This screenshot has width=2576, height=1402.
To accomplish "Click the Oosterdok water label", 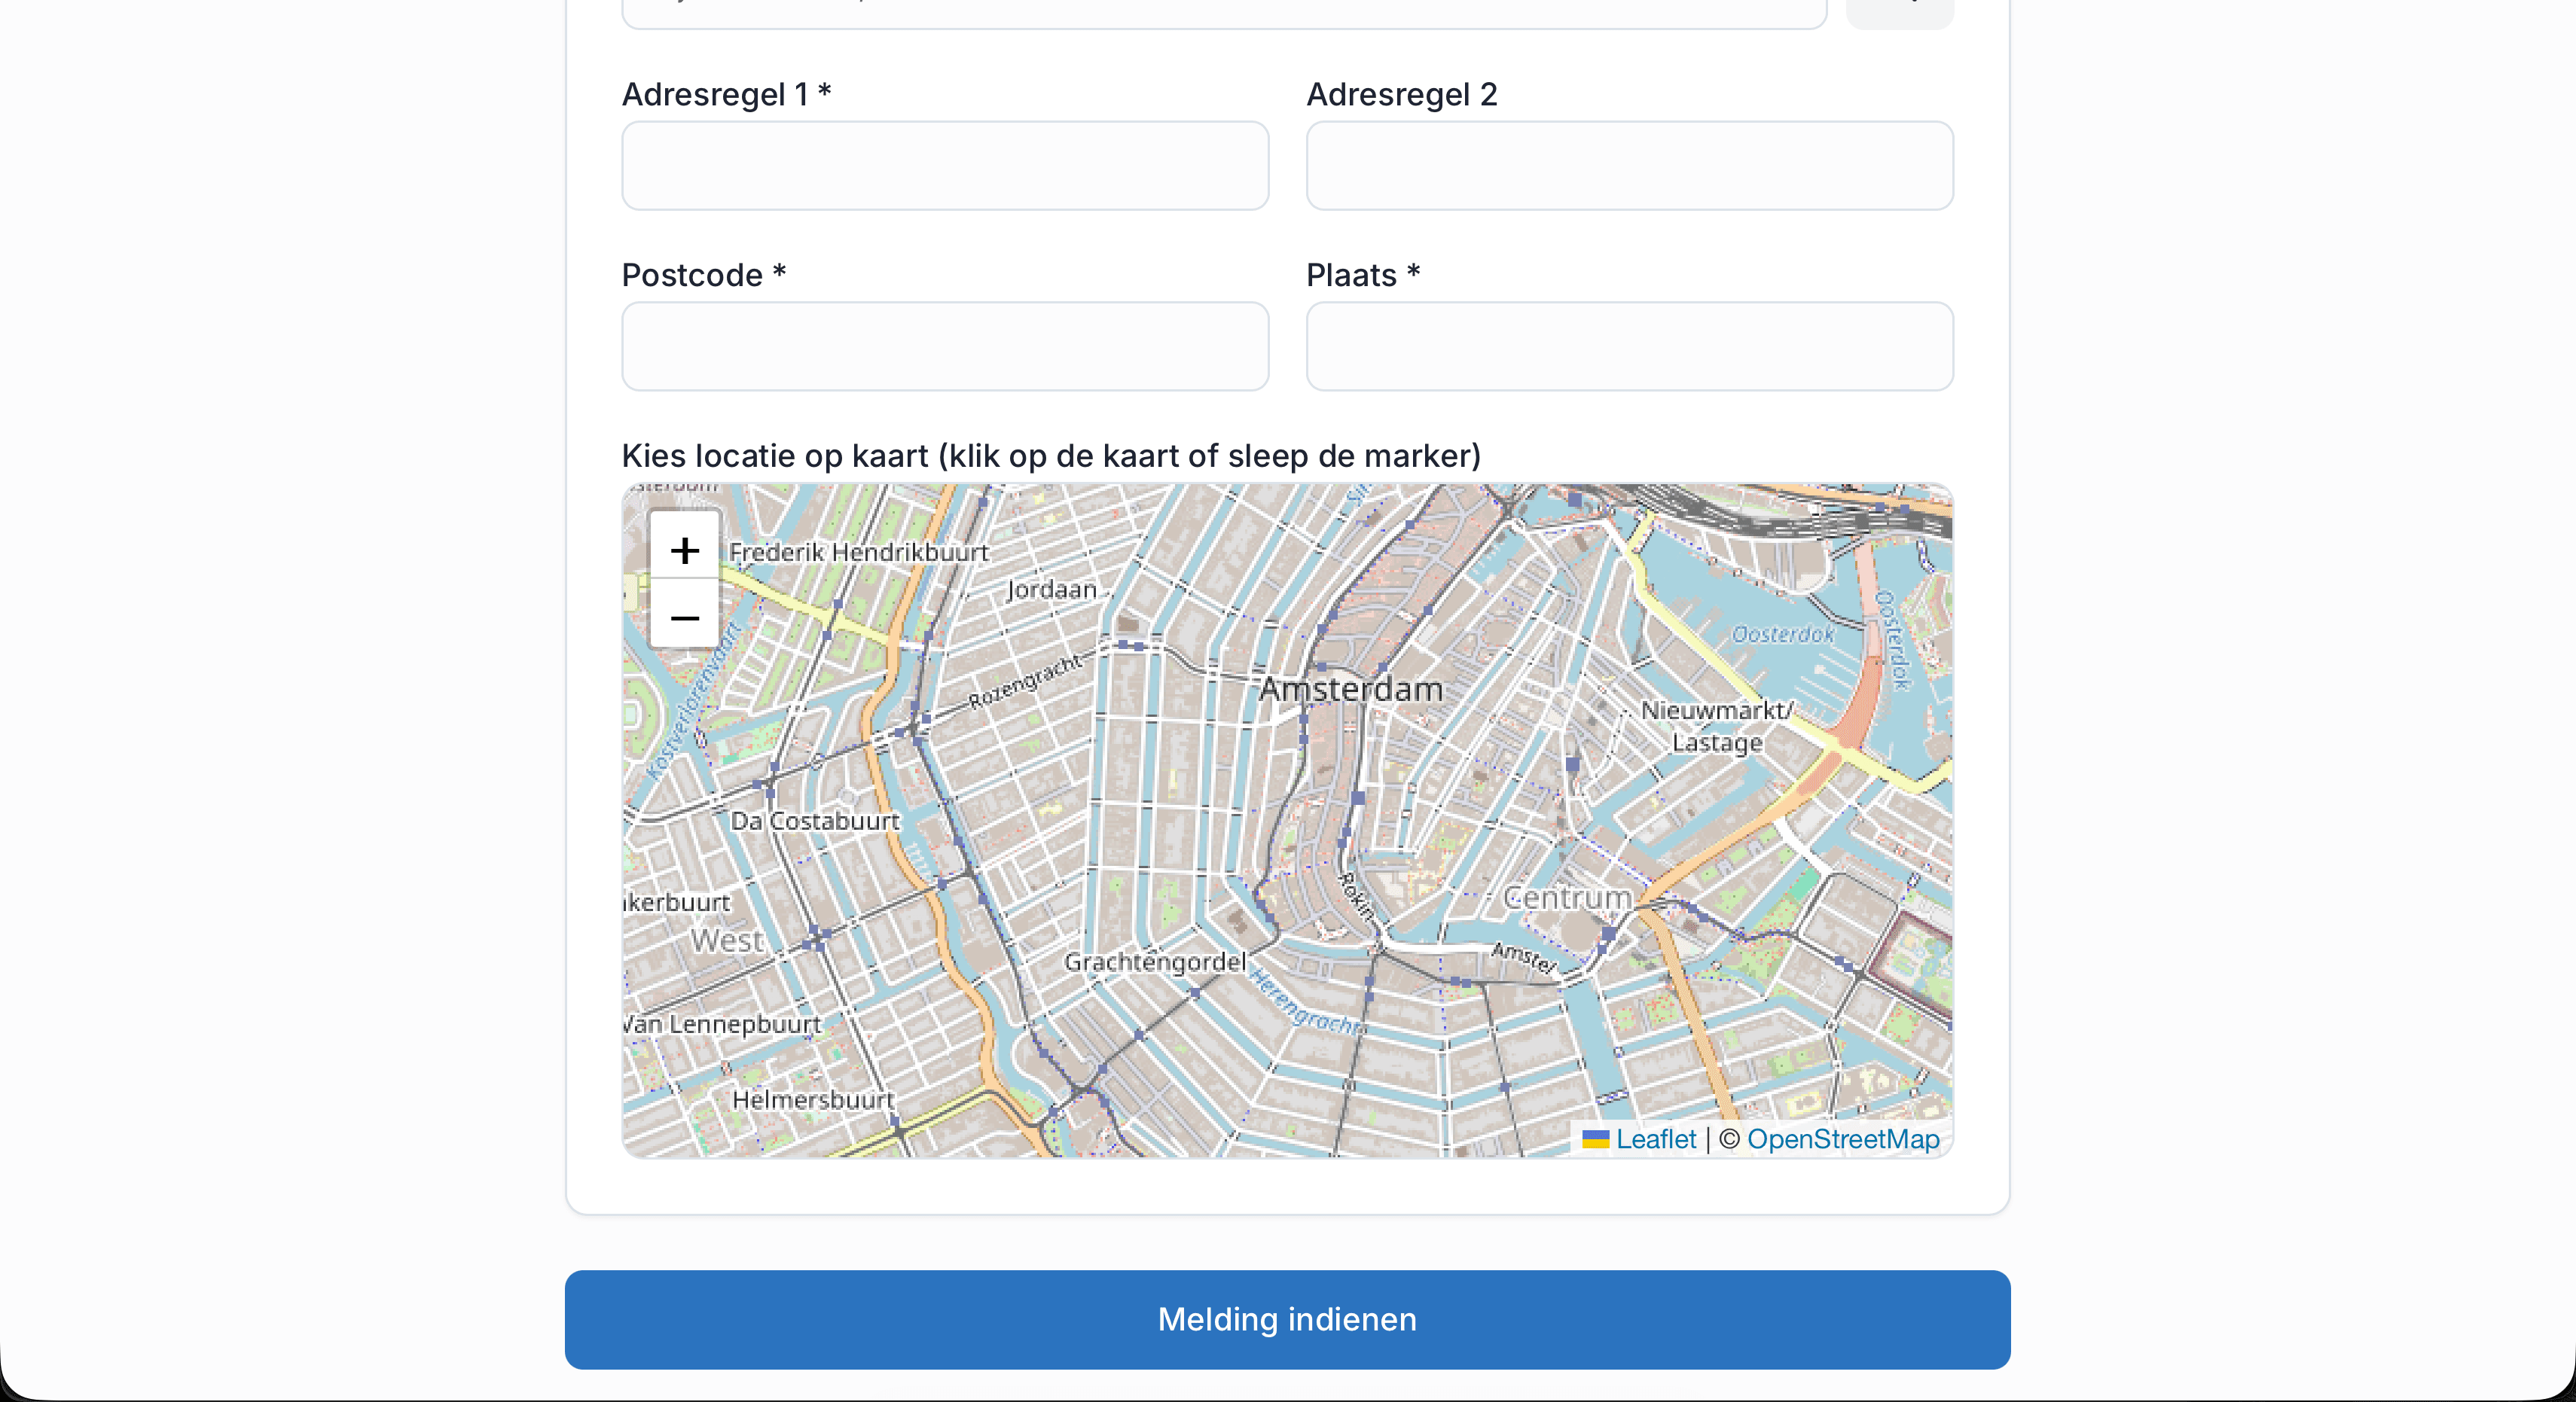I will 1783,634.
